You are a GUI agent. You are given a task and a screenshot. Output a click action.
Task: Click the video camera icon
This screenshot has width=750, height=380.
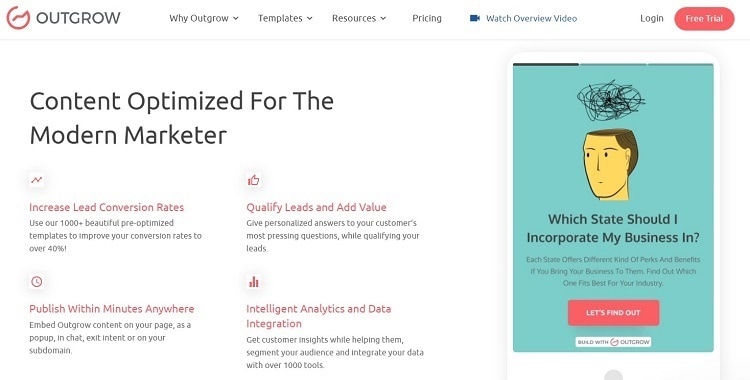click(x=474, y=18)
